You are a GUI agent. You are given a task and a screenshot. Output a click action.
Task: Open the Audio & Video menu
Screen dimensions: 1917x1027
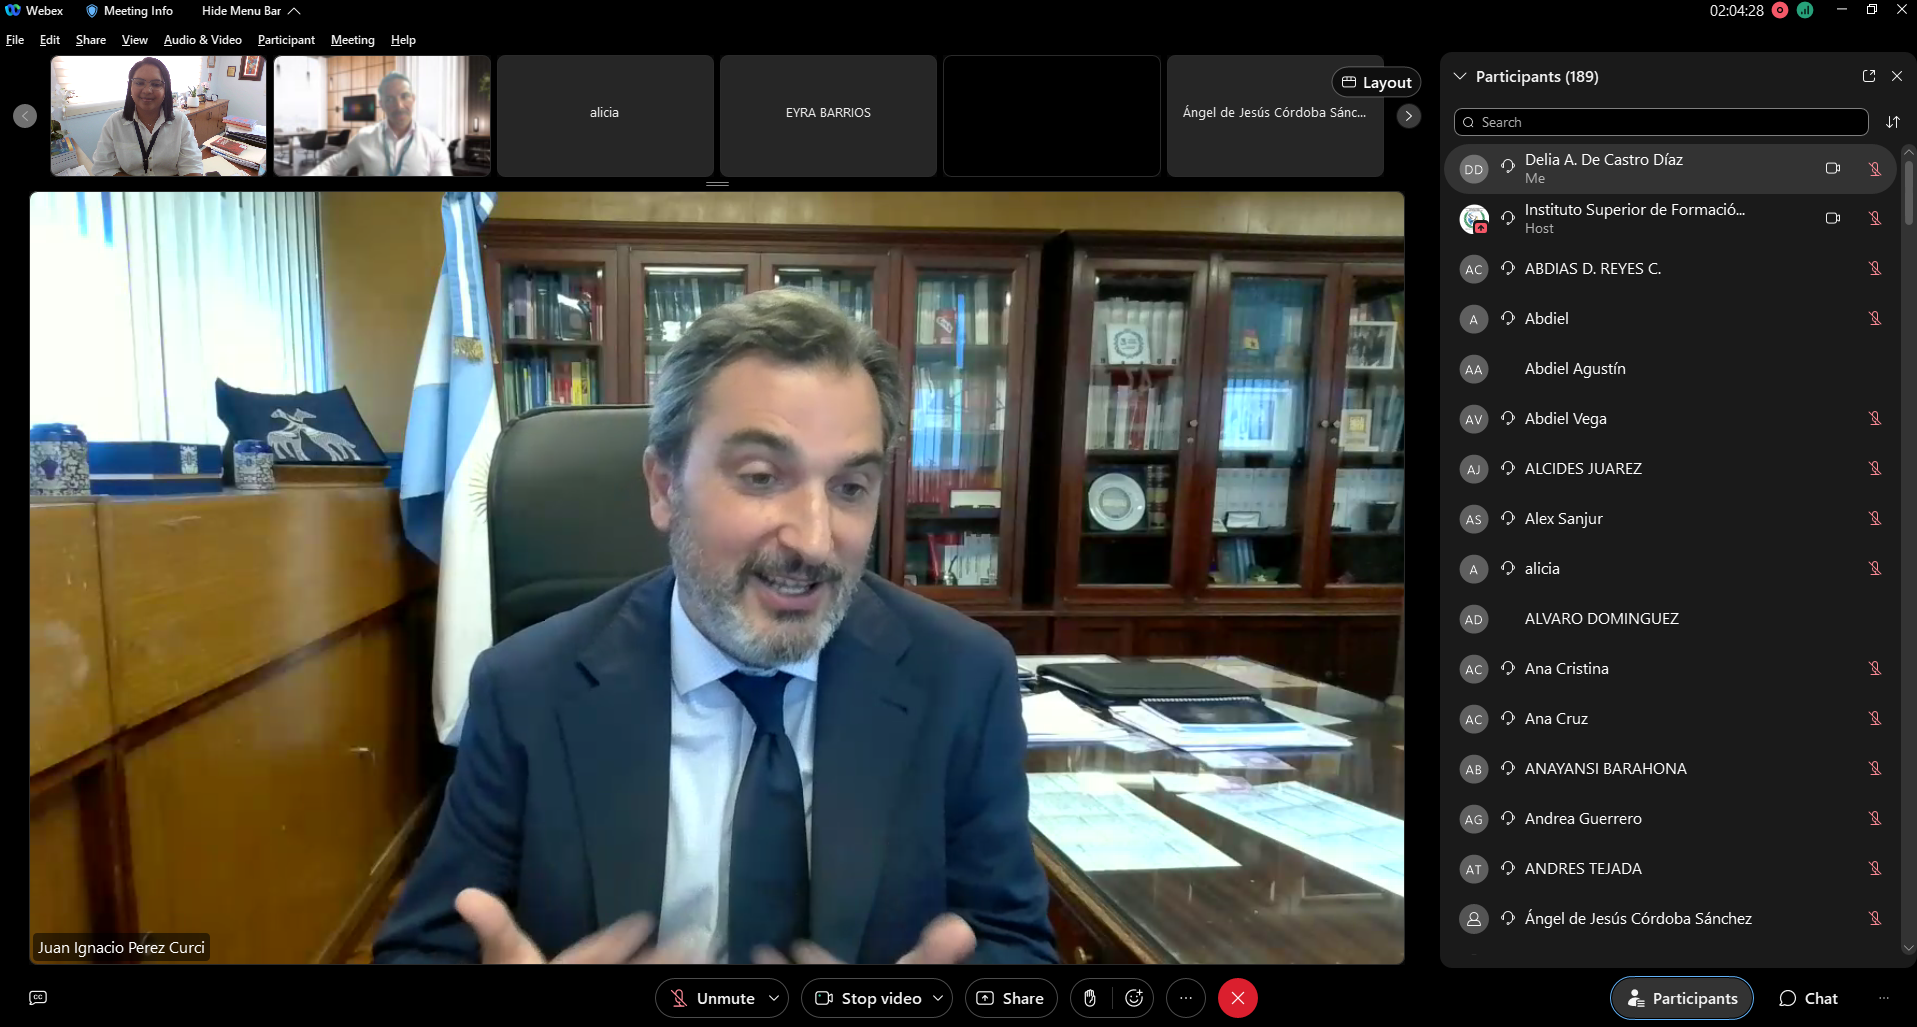click(202, 40)
